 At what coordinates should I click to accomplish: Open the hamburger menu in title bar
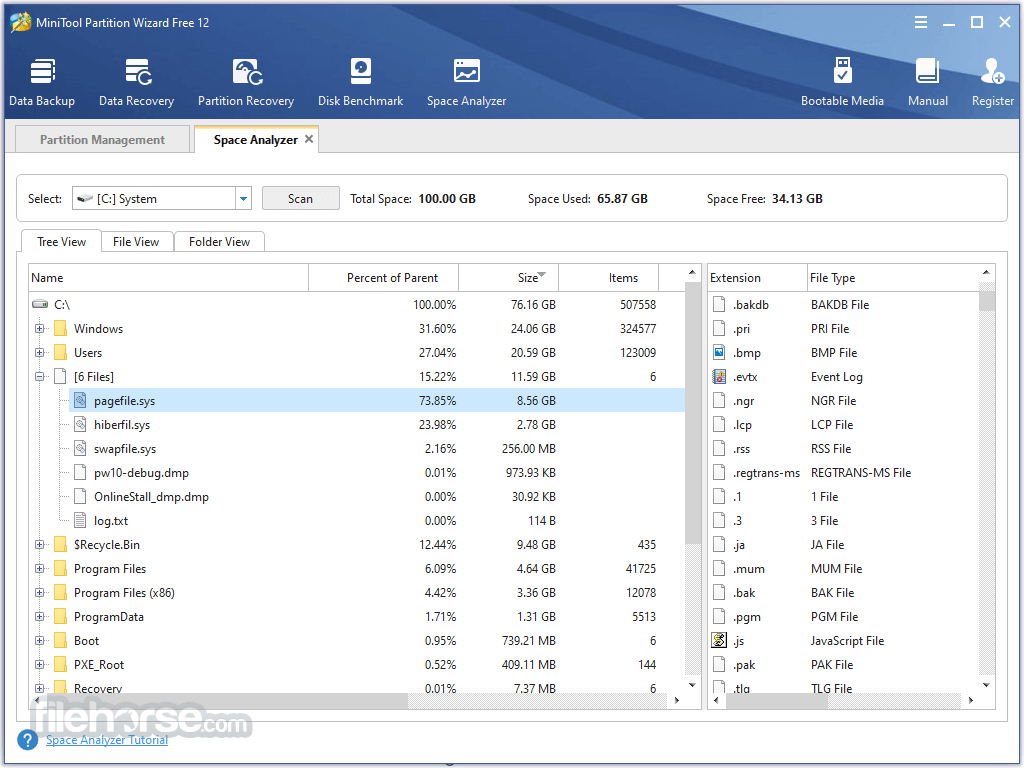921,22
